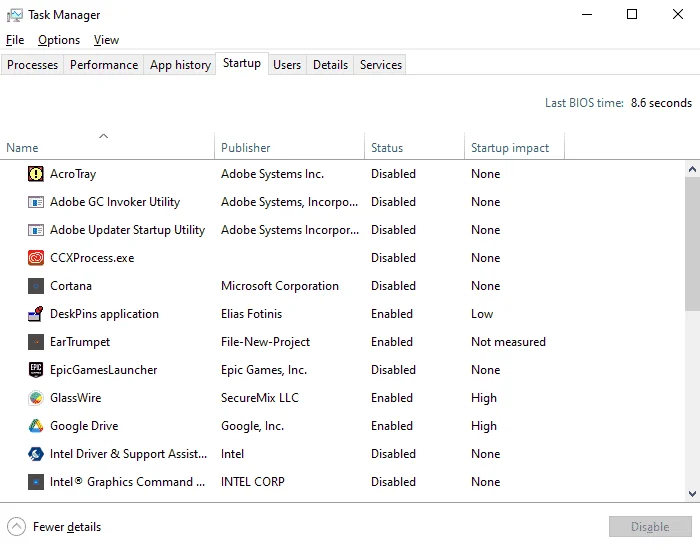700x550 pixels.
Task: Switch to the Services tab
Action: [381, 65]
